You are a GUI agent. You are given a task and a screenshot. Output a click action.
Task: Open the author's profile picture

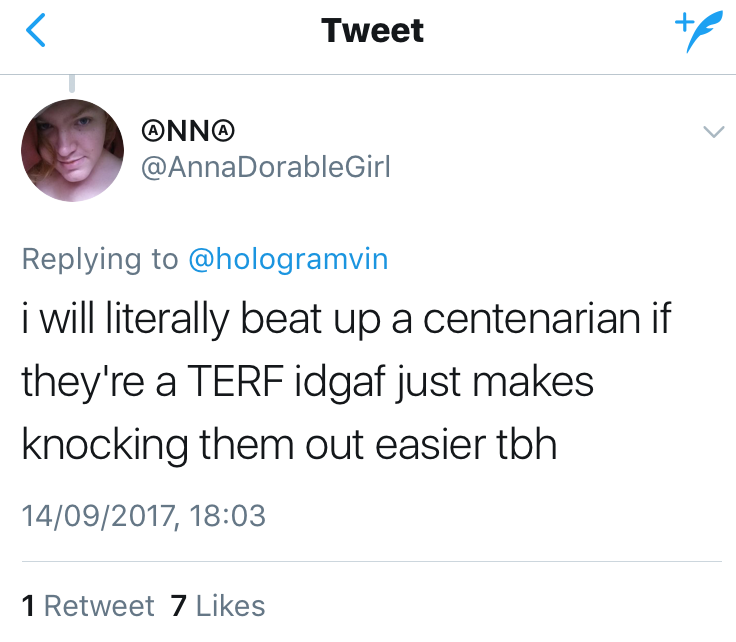click(x=72, y=150)
